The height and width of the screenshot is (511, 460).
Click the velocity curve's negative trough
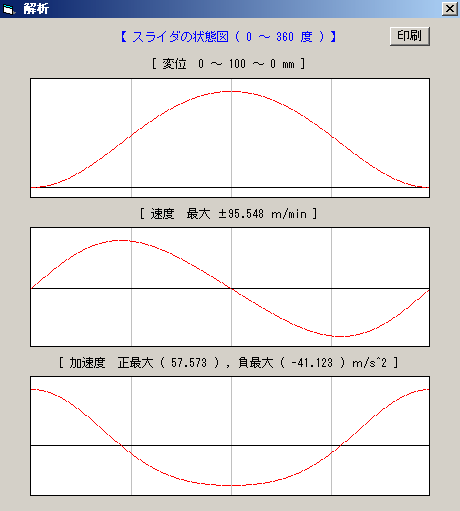339,336
